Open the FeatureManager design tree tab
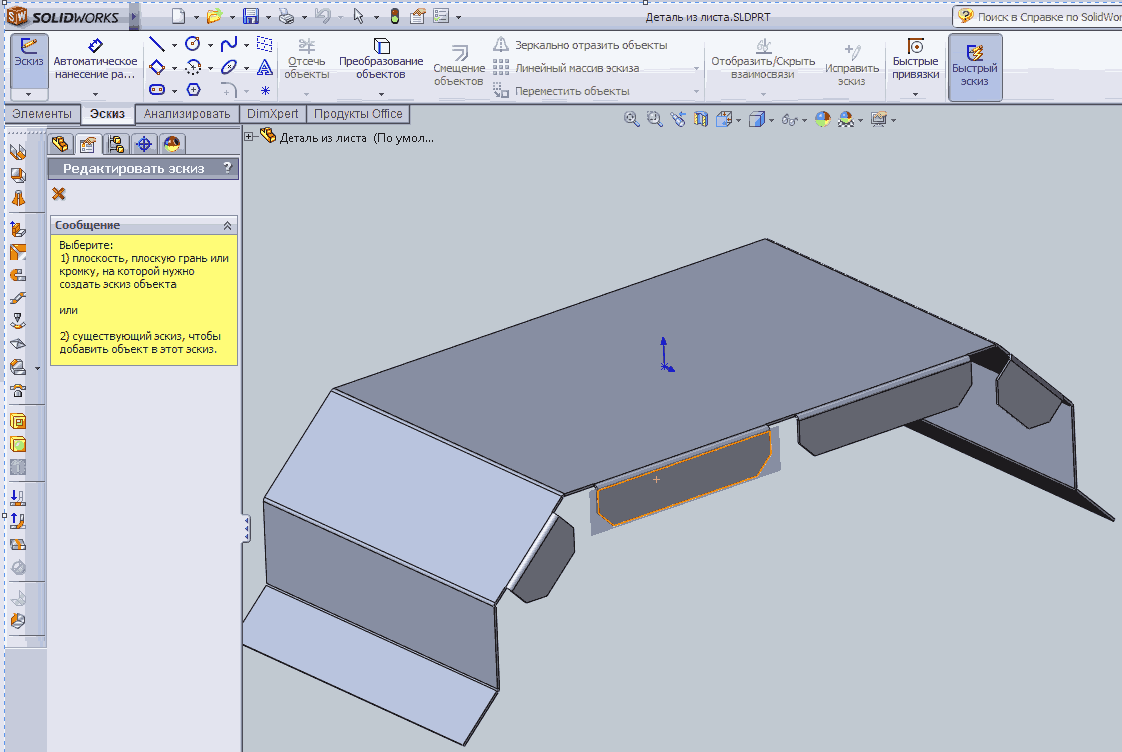 pos(60,145)
